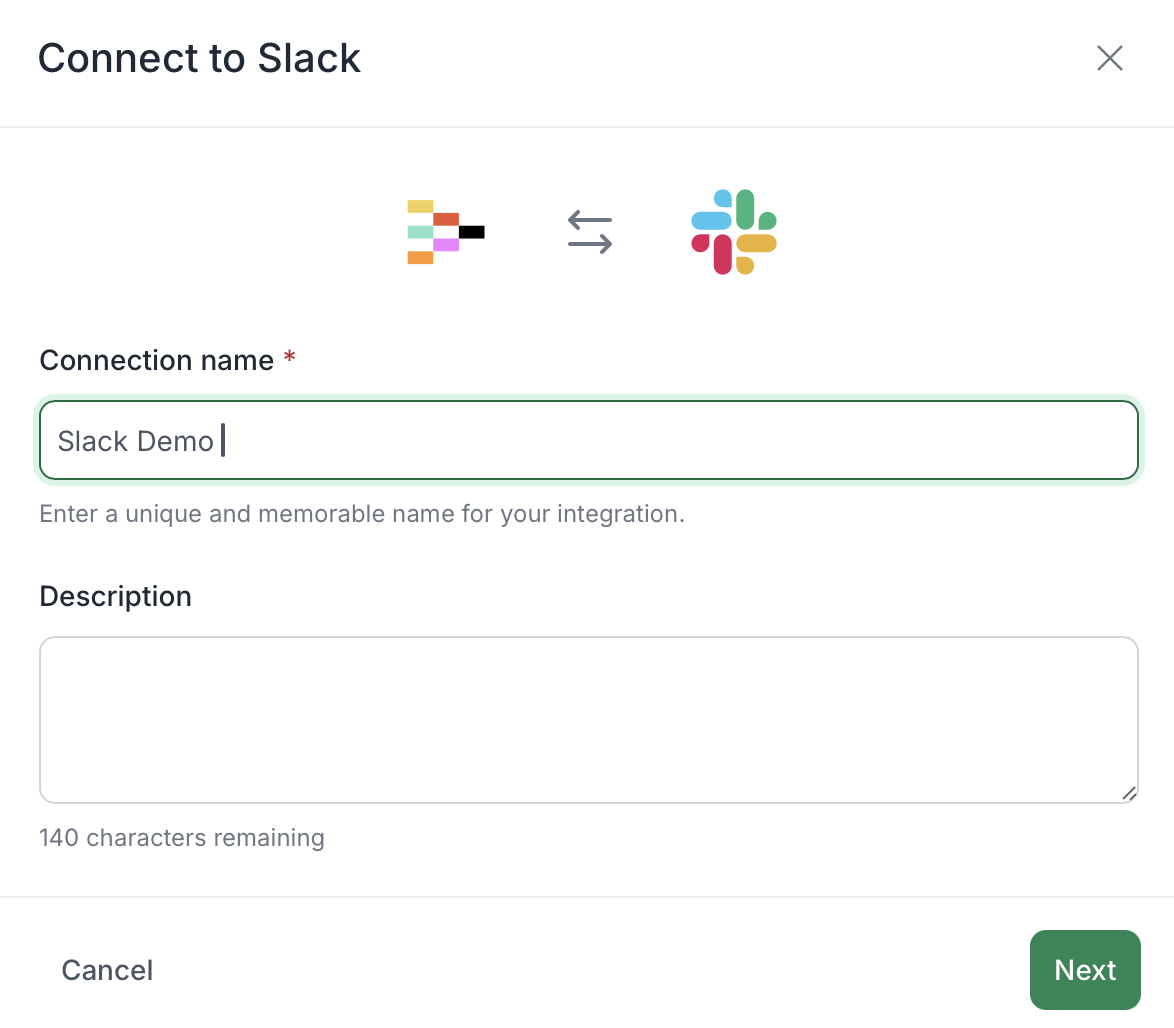
Task: Click the left-pointing arrow above the right arrow
Action: (590, 220)
